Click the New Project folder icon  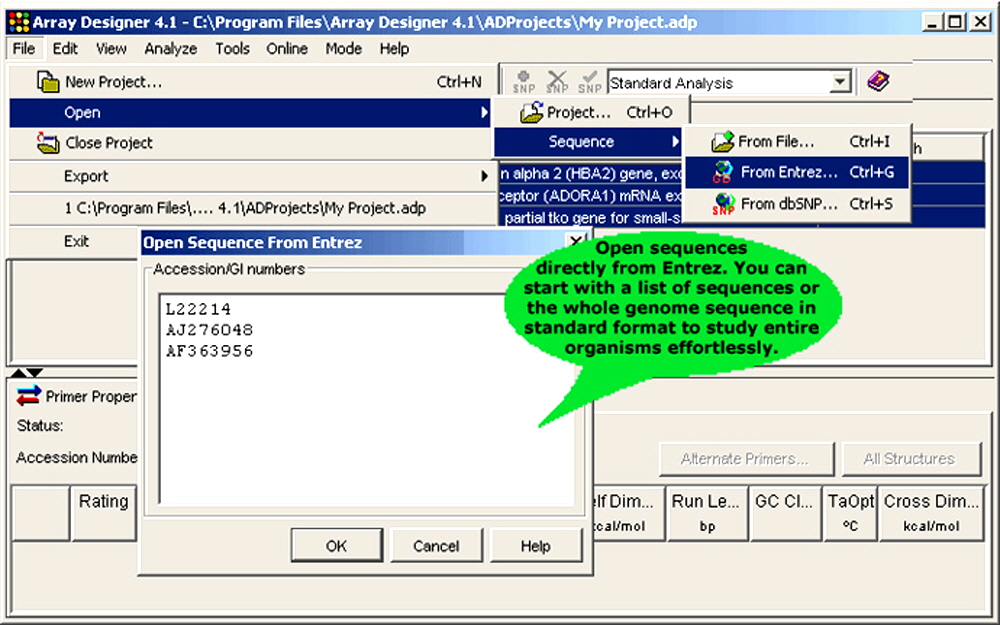tap(48, 82)
